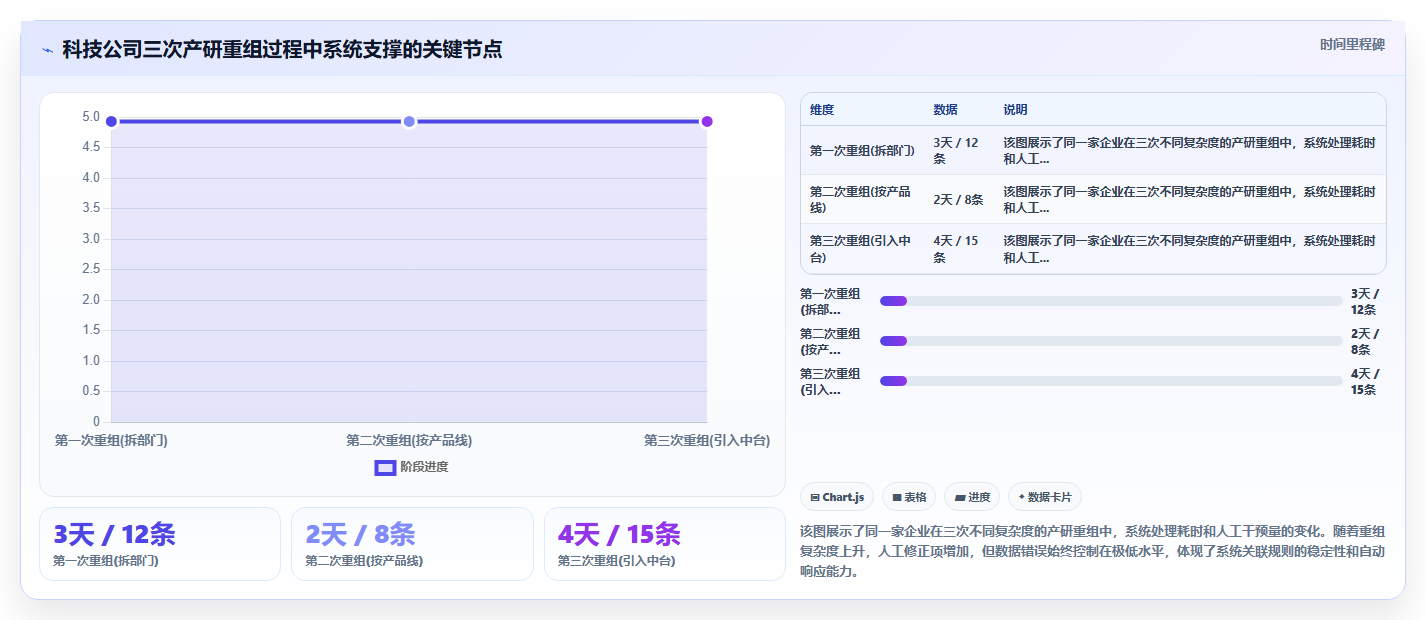The image size is (1426, 620).
Task: Click the x-axis label 第三次重组(引入中台)
Action: tap(707, 440)
